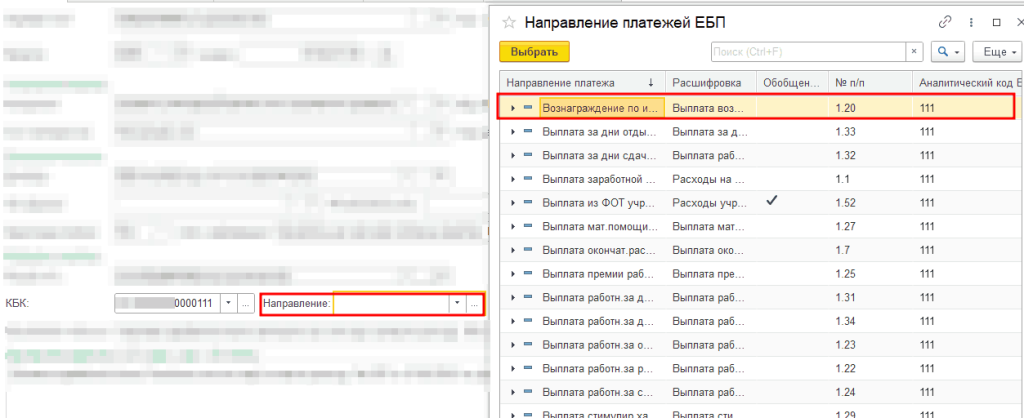
Task: Select the Выплата мат.помощи entry
Action: 600,226
